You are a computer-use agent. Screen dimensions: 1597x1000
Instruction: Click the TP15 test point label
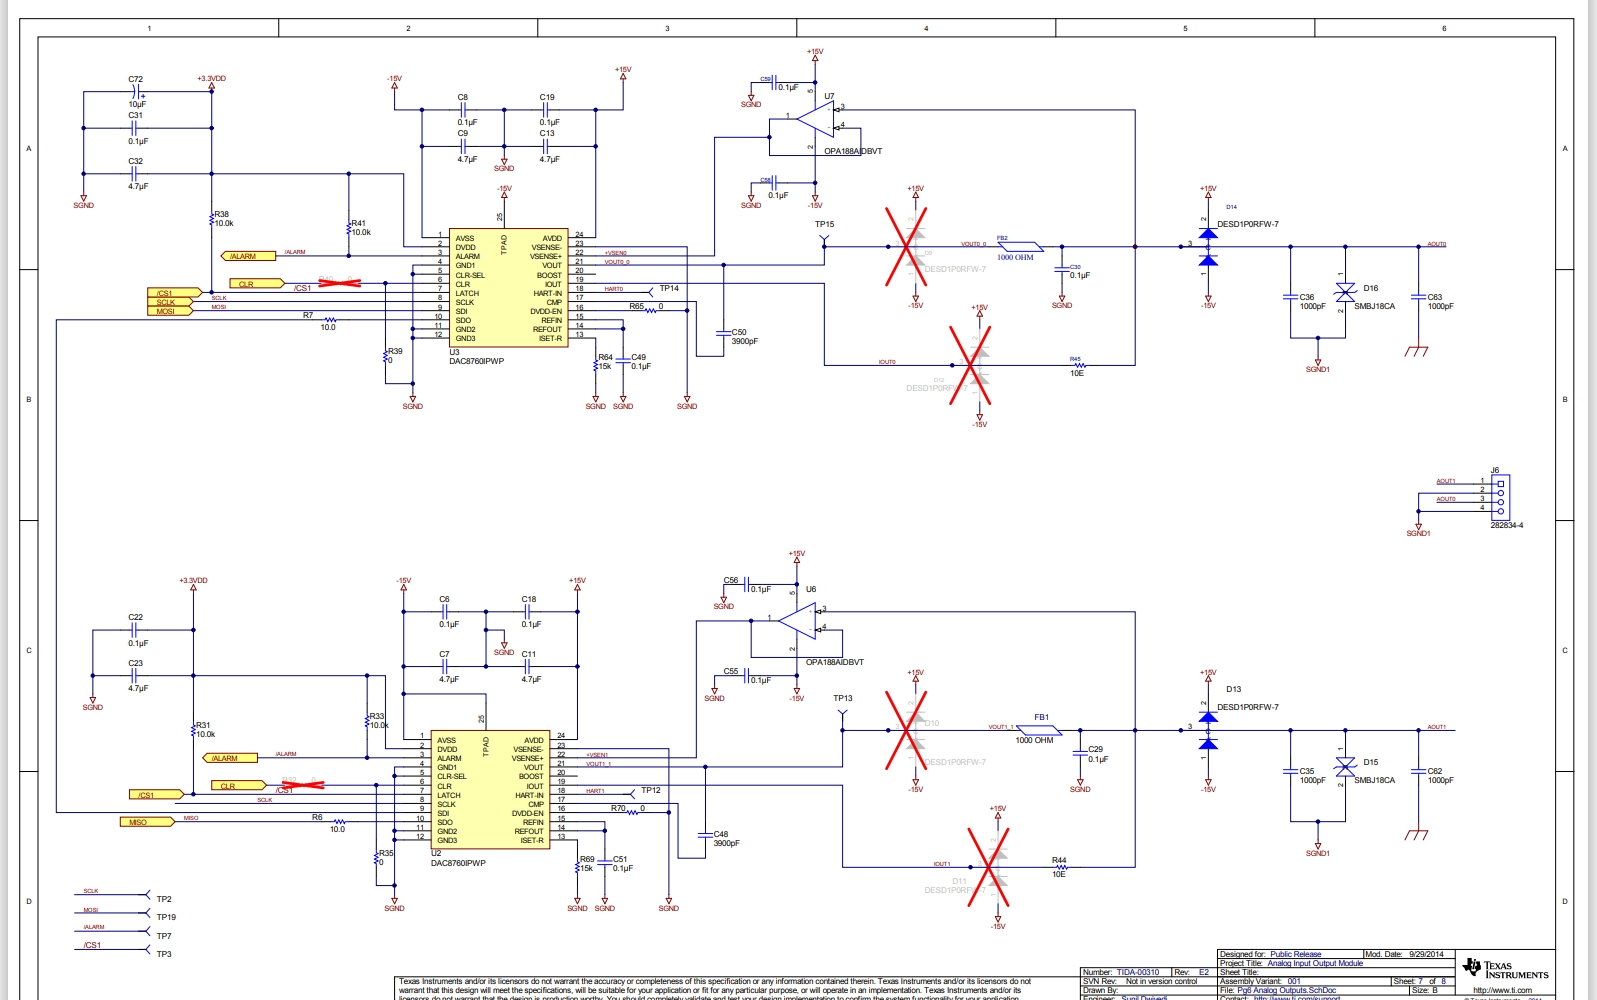[824, 225]
